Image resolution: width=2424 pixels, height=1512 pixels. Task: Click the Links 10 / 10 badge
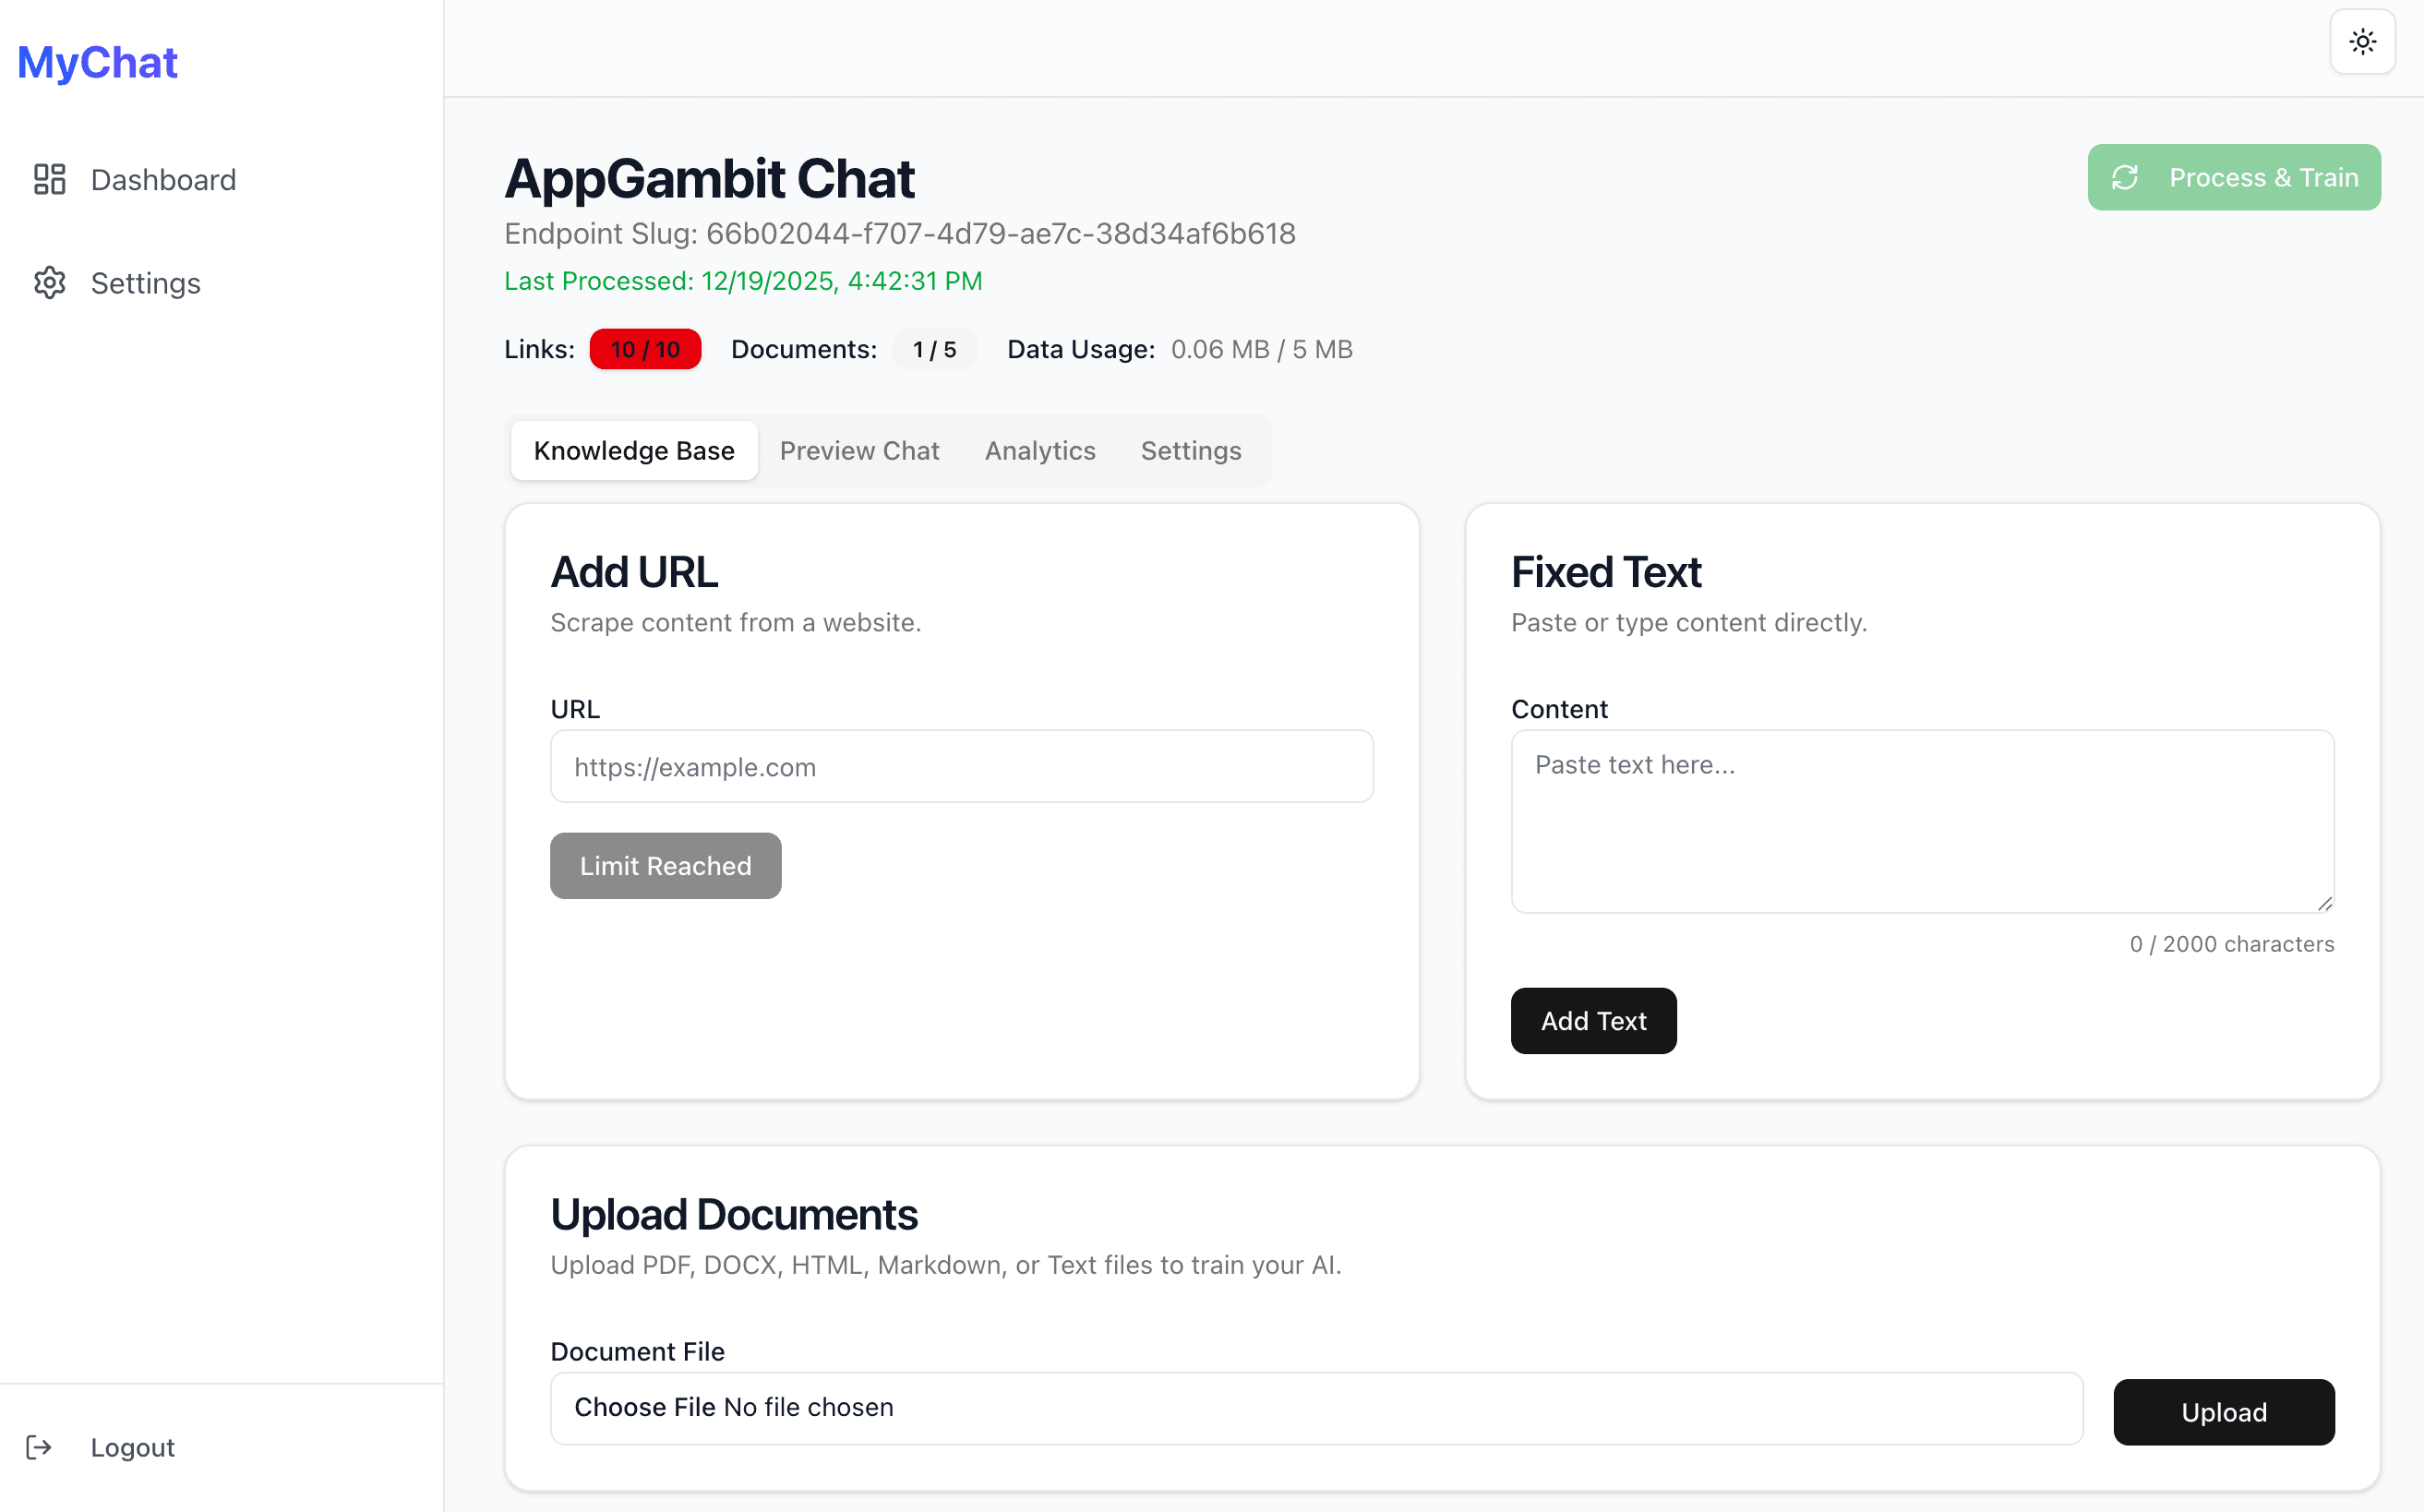pos(645,350)
